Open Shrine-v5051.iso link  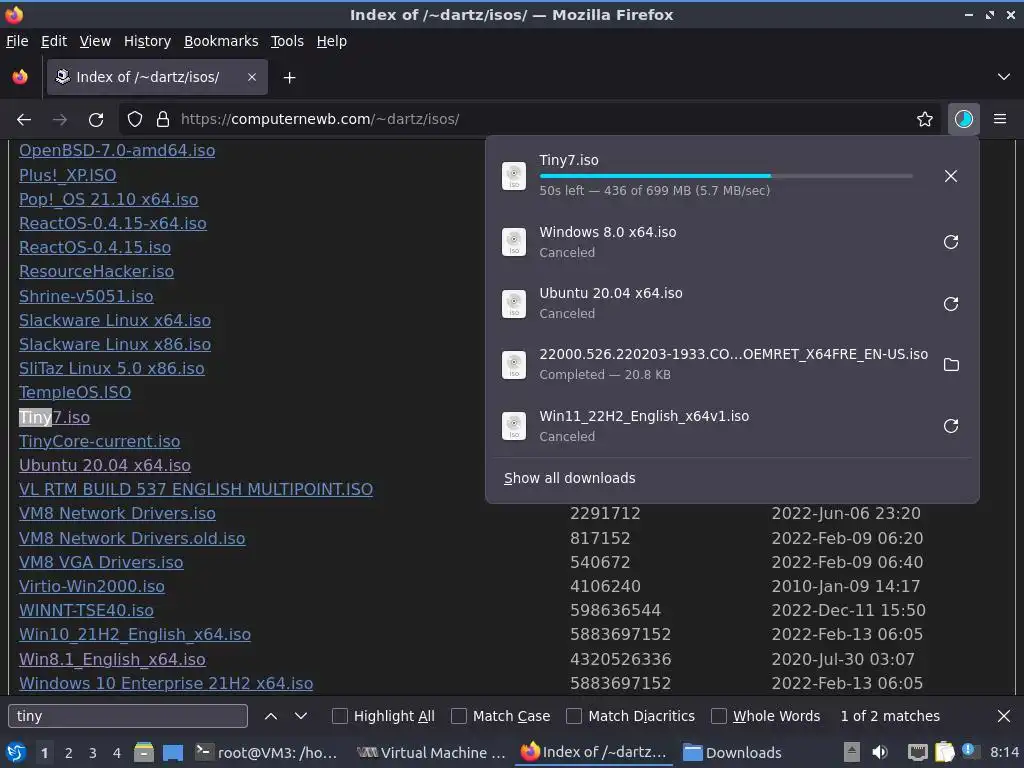pos(86,296)
